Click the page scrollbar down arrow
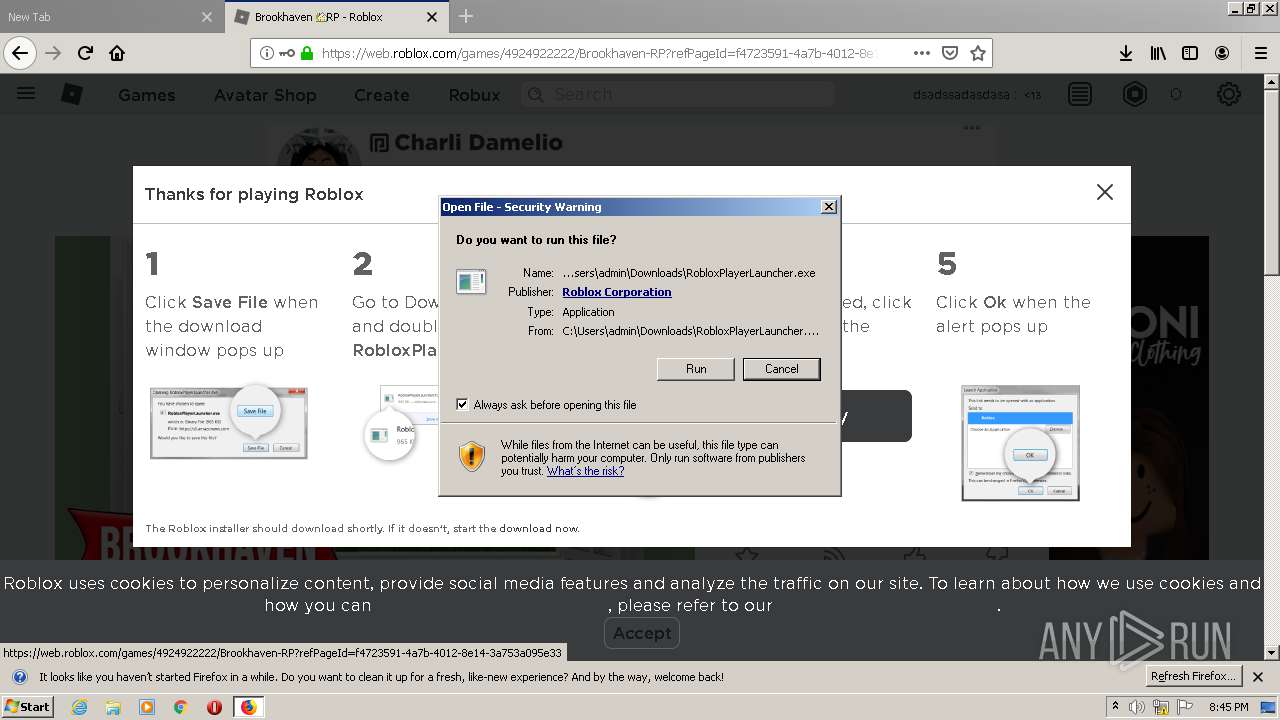The image size is (1280, 720). click(1272, 653)
